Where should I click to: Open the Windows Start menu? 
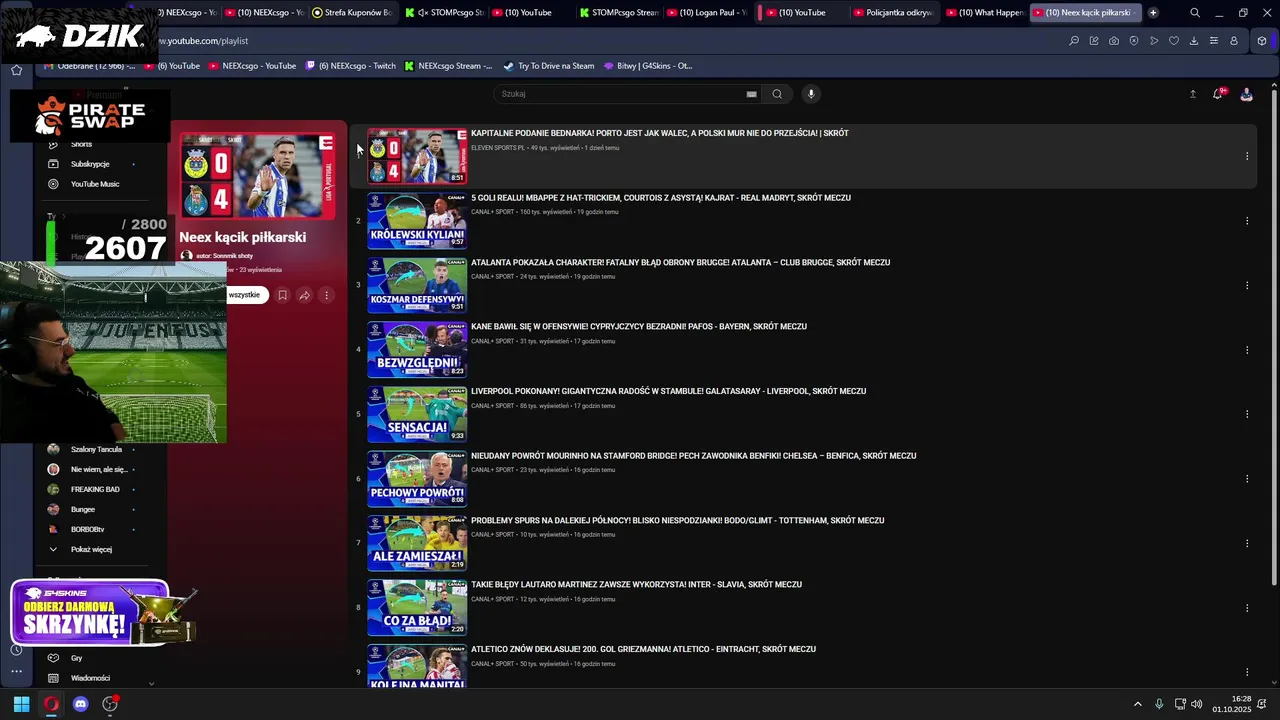tap(21, 704)
